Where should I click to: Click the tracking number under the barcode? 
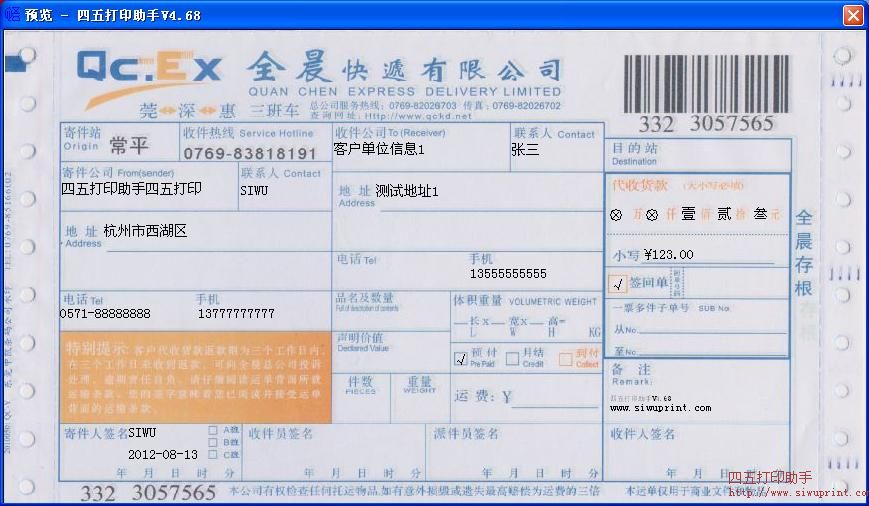point(706,124)
